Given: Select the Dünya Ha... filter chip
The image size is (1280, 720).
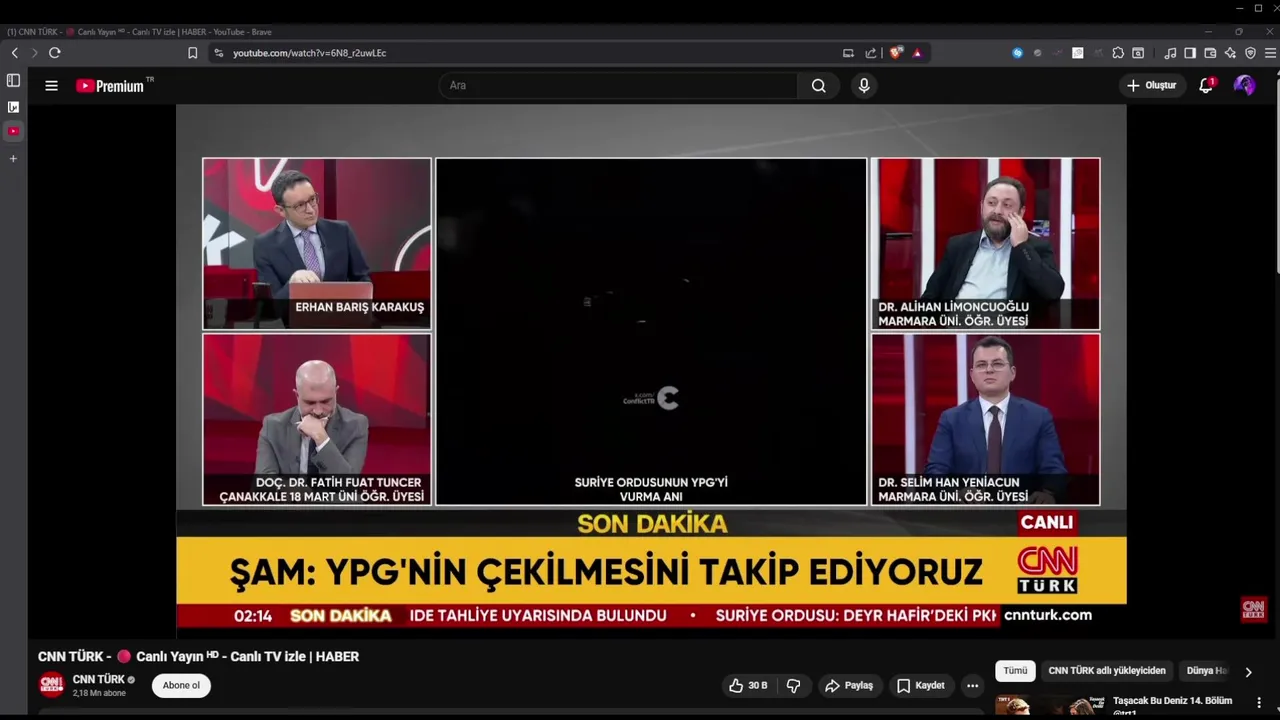Looking at the screenshot, I should pyautogui.click(x=1206, y=671).
